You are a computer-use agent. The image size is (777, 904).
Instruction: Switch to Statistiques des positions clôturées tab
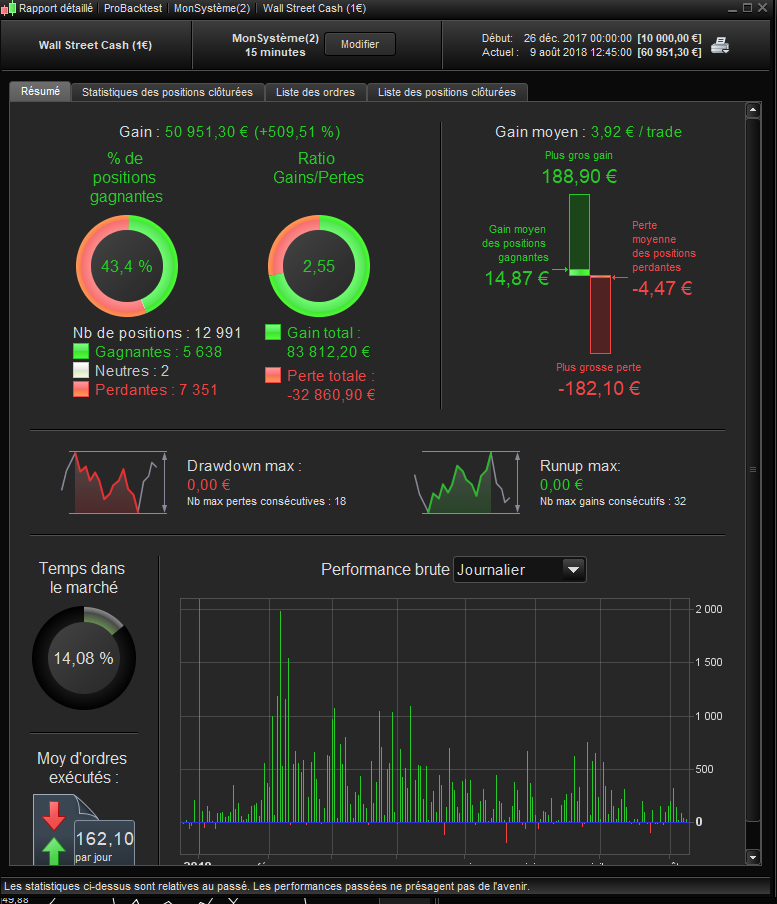(167, 92)
